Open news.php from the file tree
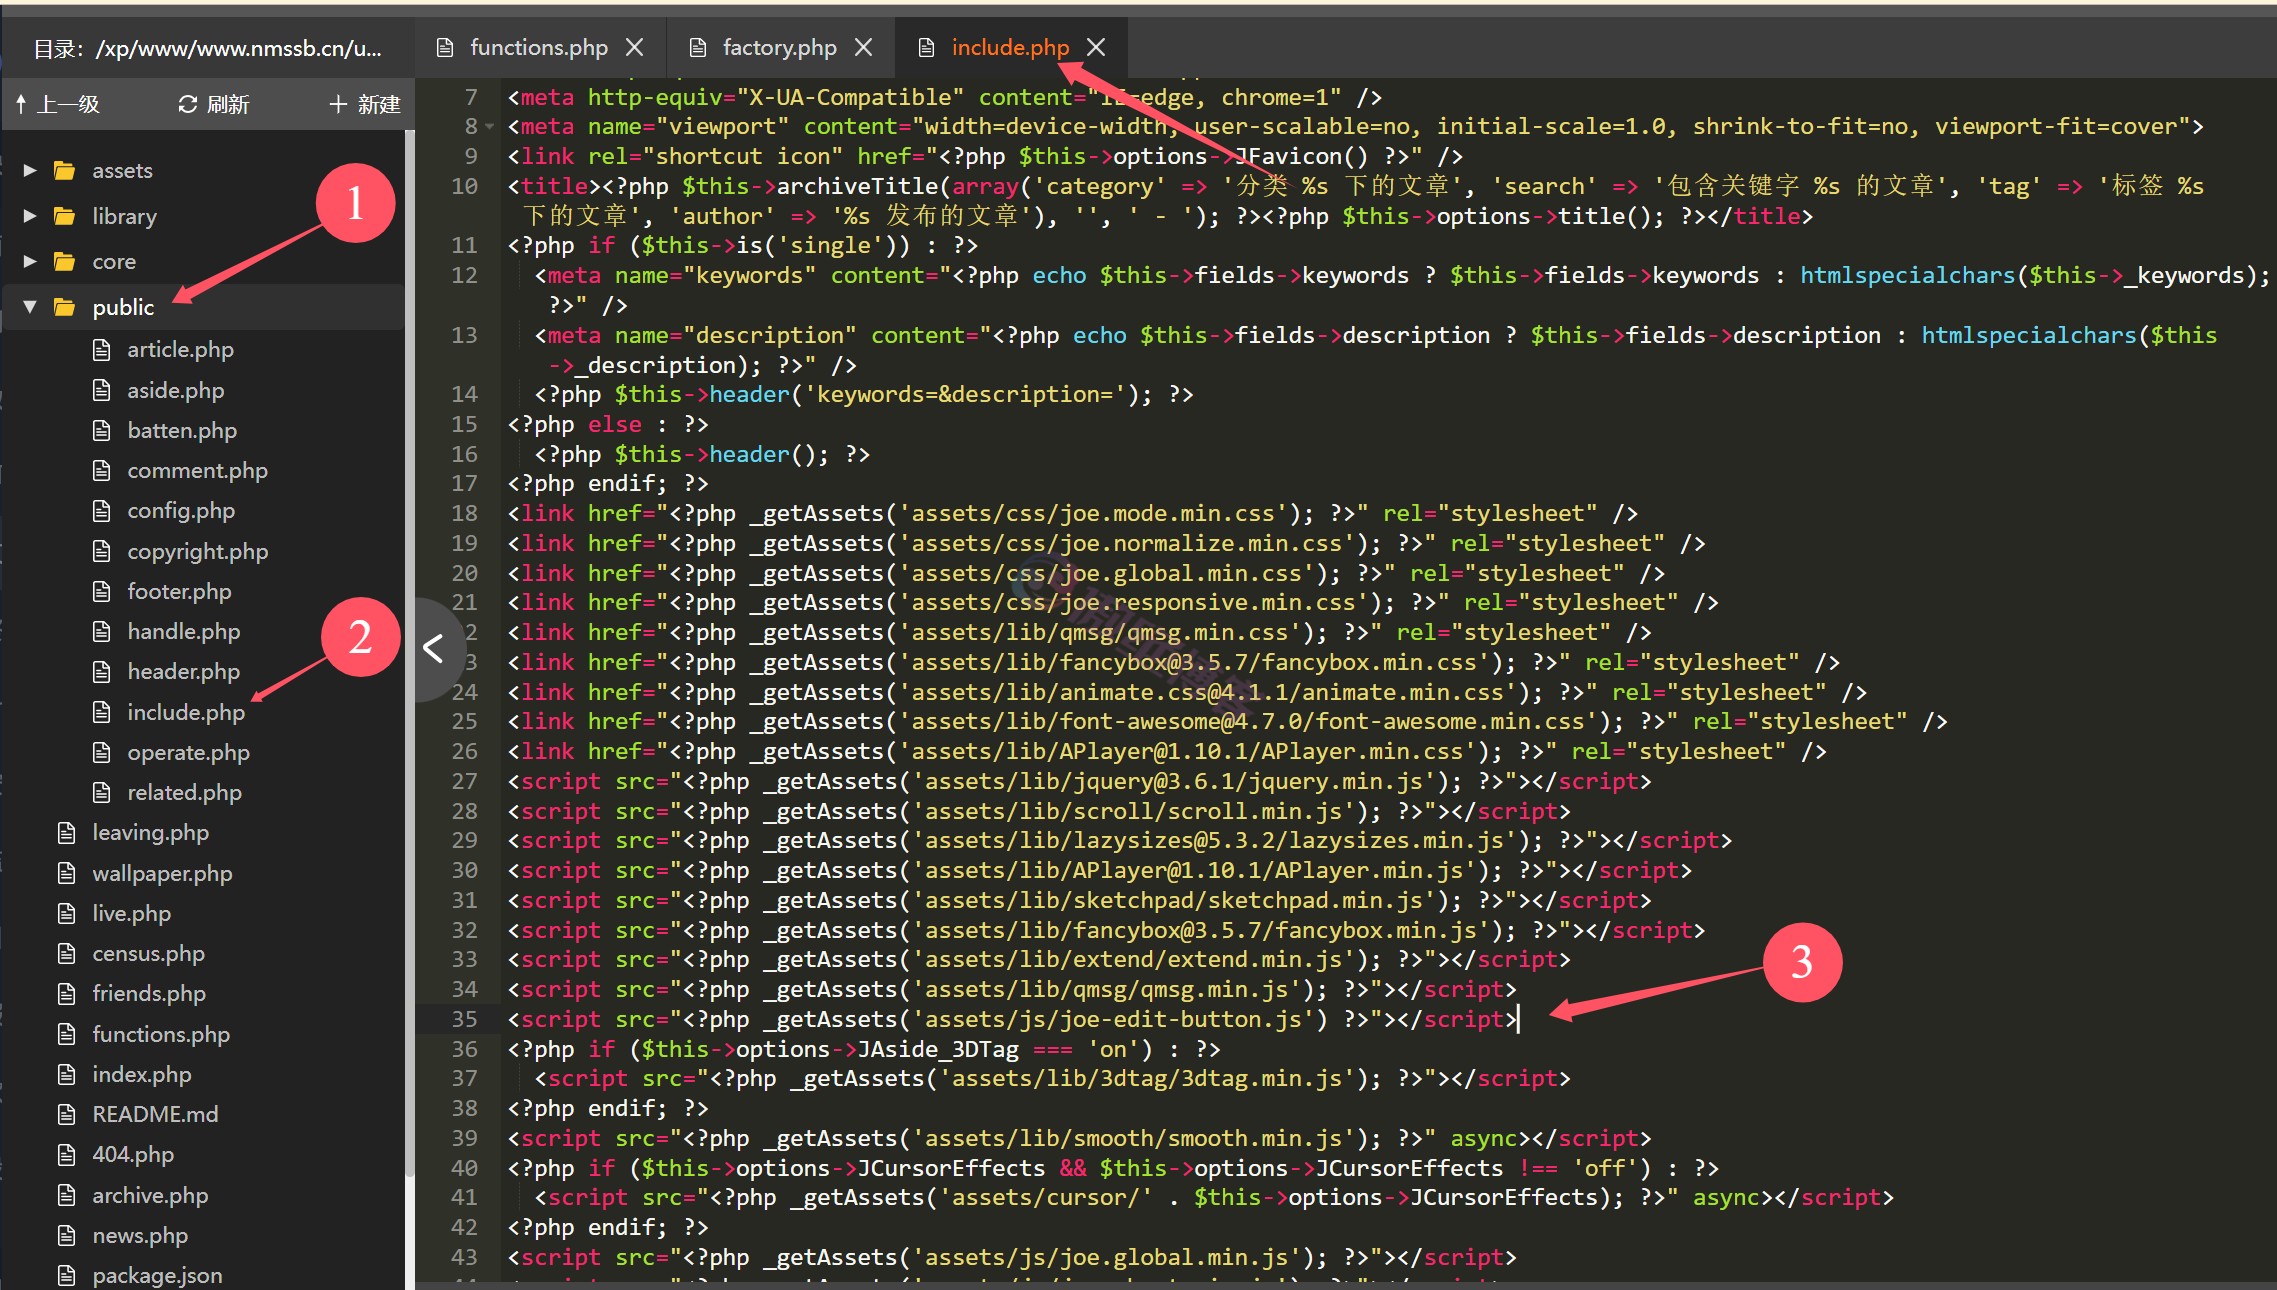 (140, 1235)
